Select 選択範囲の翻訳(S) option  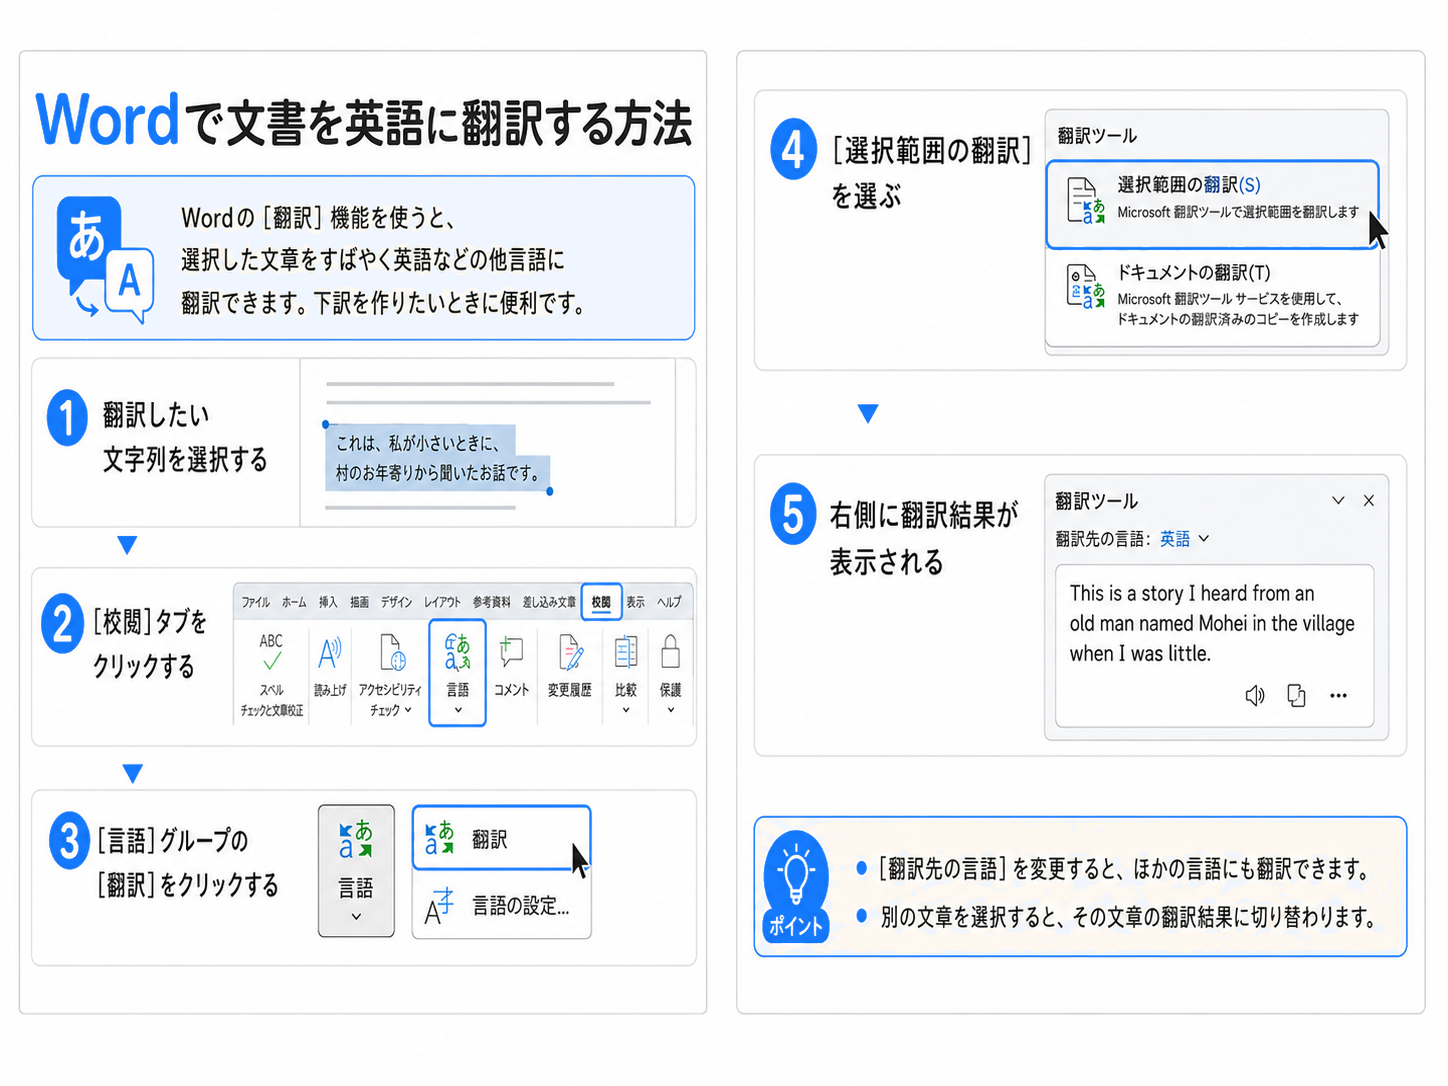point(1212,203)
